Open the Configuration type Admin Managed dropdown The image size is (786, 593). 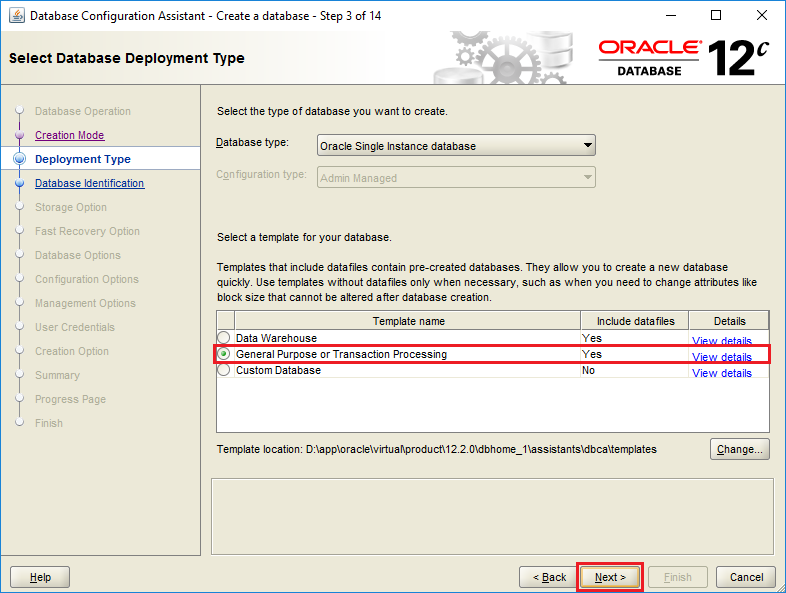[456, 177]
